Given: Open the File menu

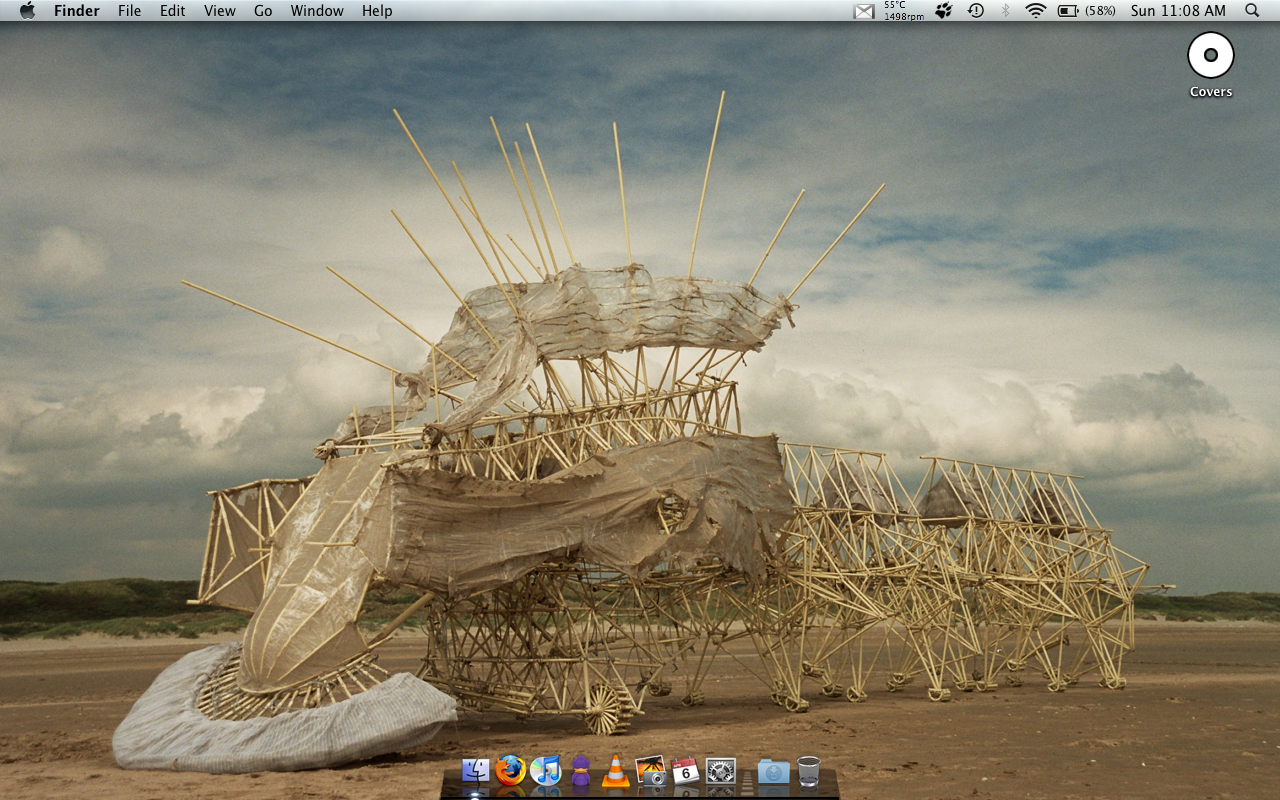Looking at the screenshot, I should click(129, 11).
